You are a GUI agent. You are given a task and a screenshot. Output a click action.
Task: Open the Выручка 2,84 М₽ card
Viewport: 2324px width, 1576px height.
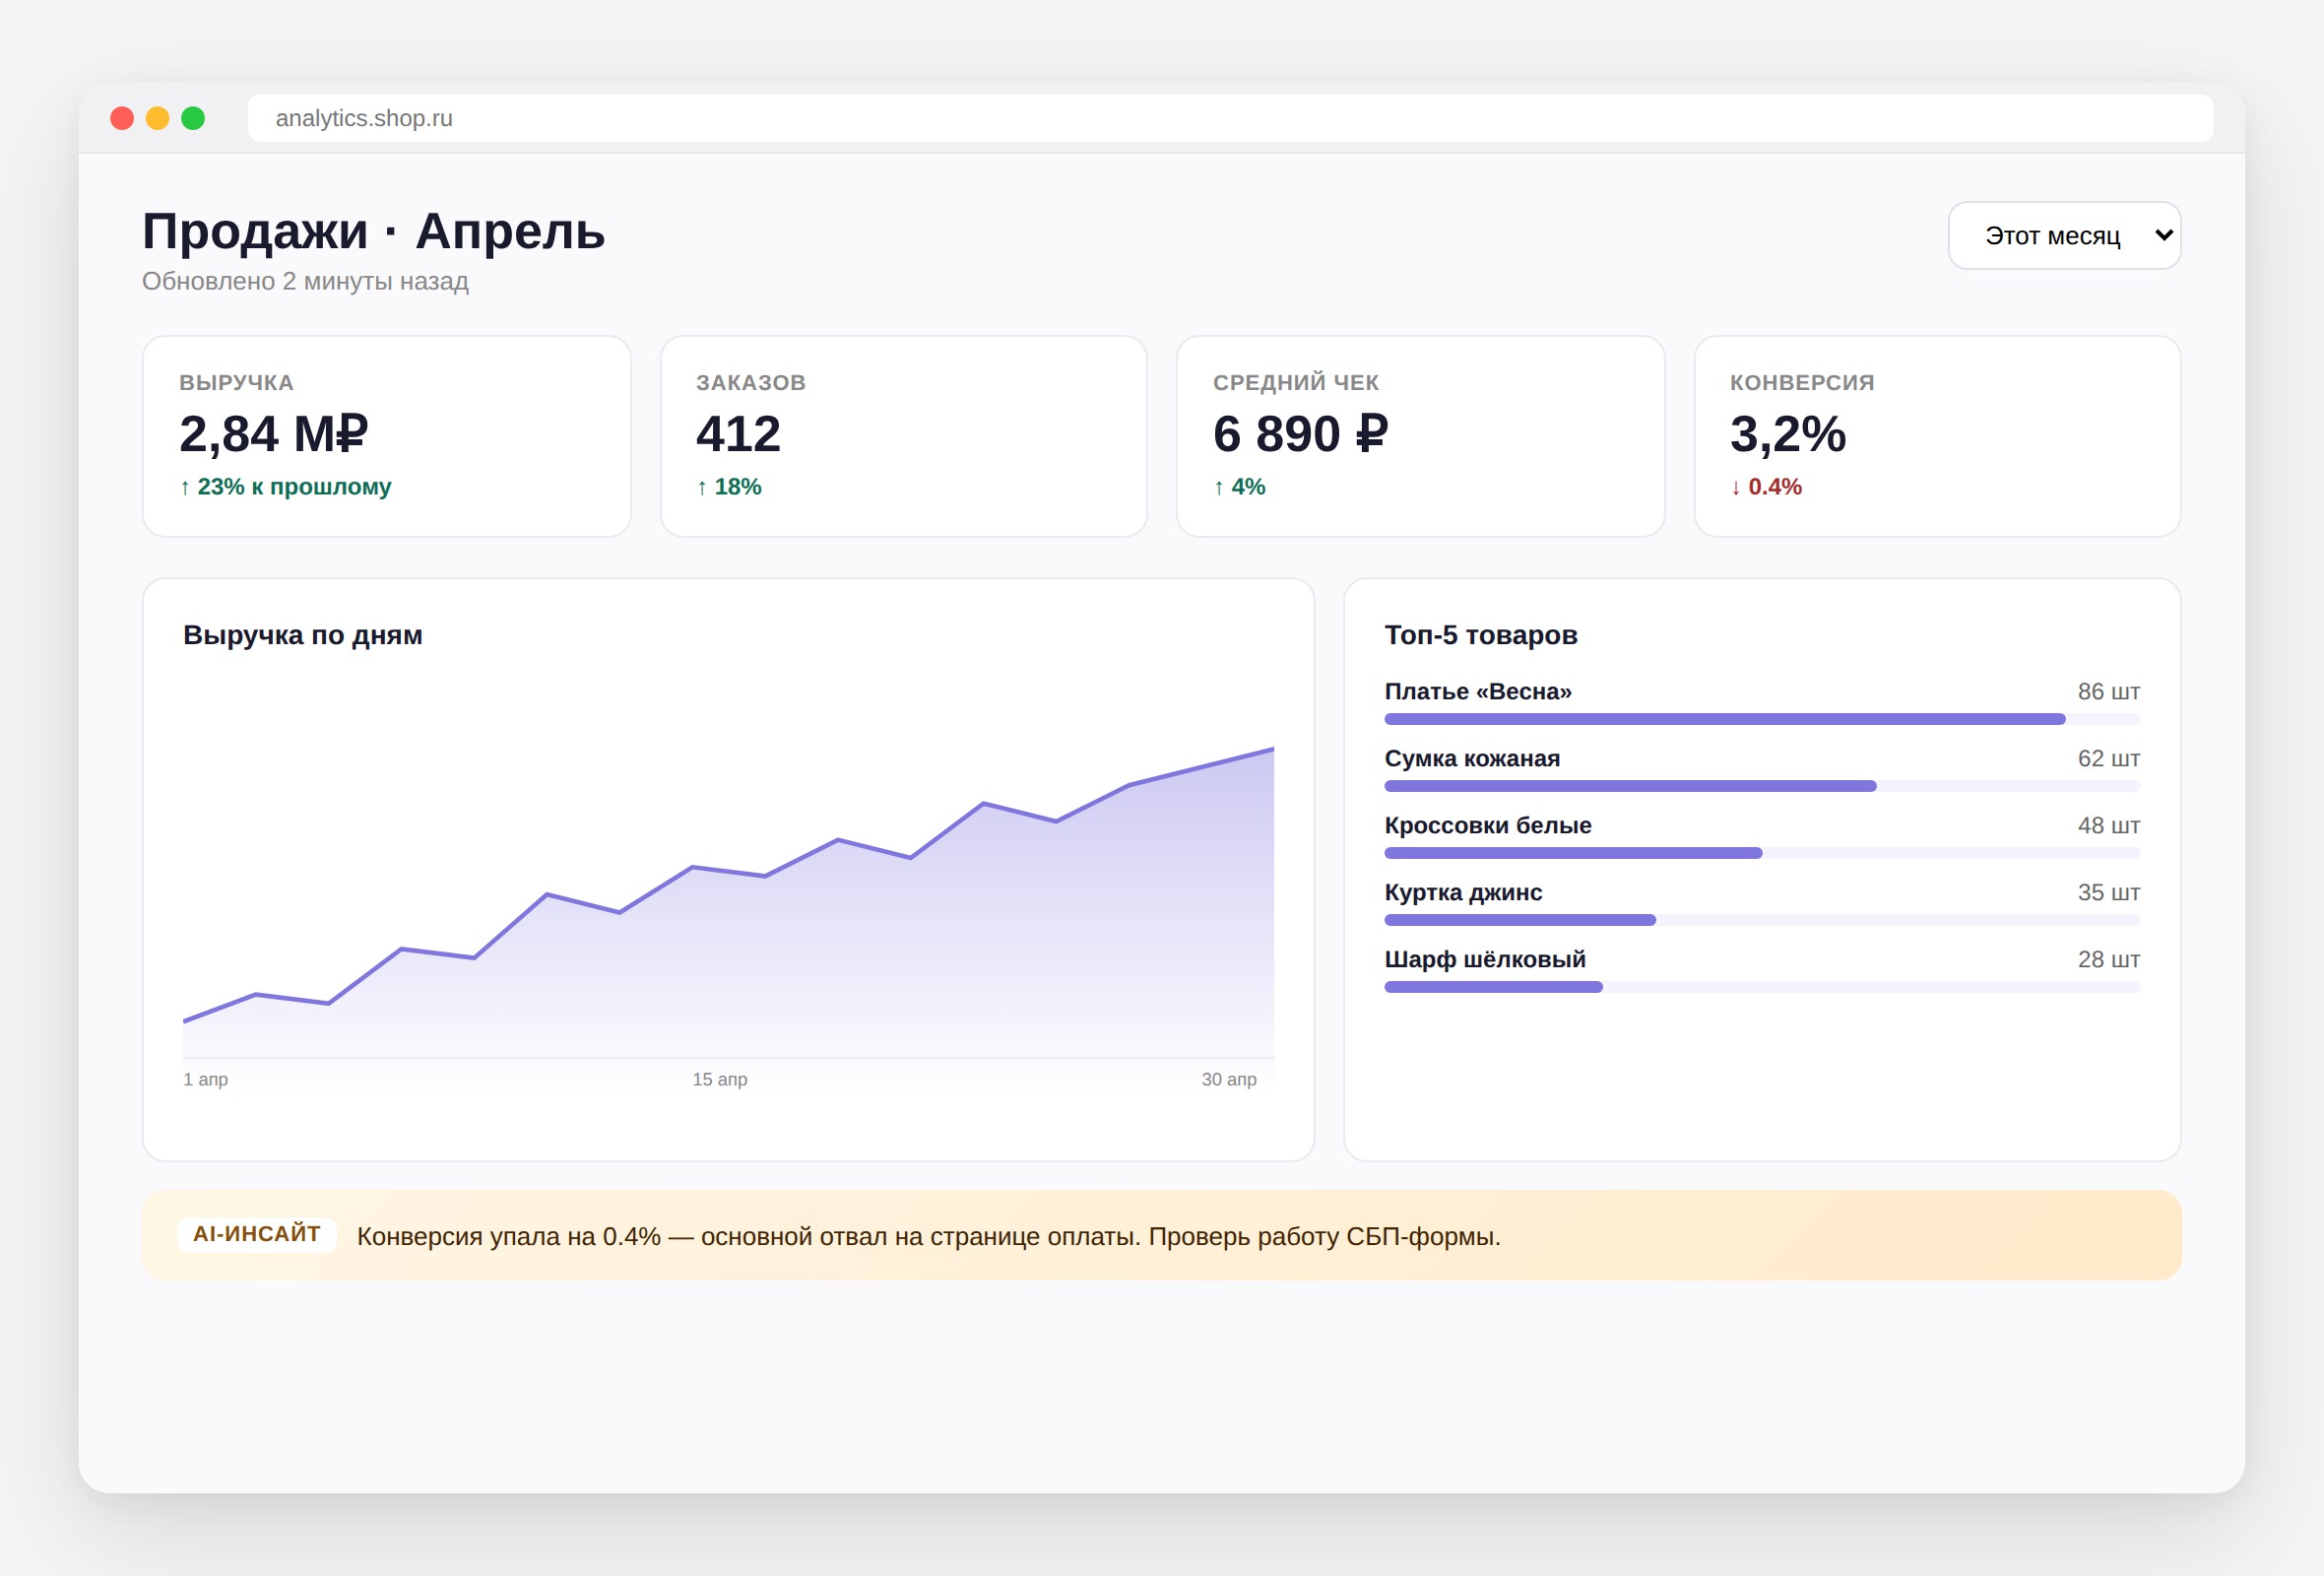click(x=387, y=436)
